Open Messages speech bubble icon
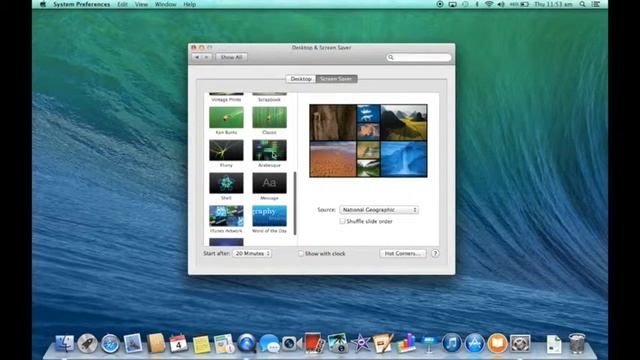 [x=269, y=343]
